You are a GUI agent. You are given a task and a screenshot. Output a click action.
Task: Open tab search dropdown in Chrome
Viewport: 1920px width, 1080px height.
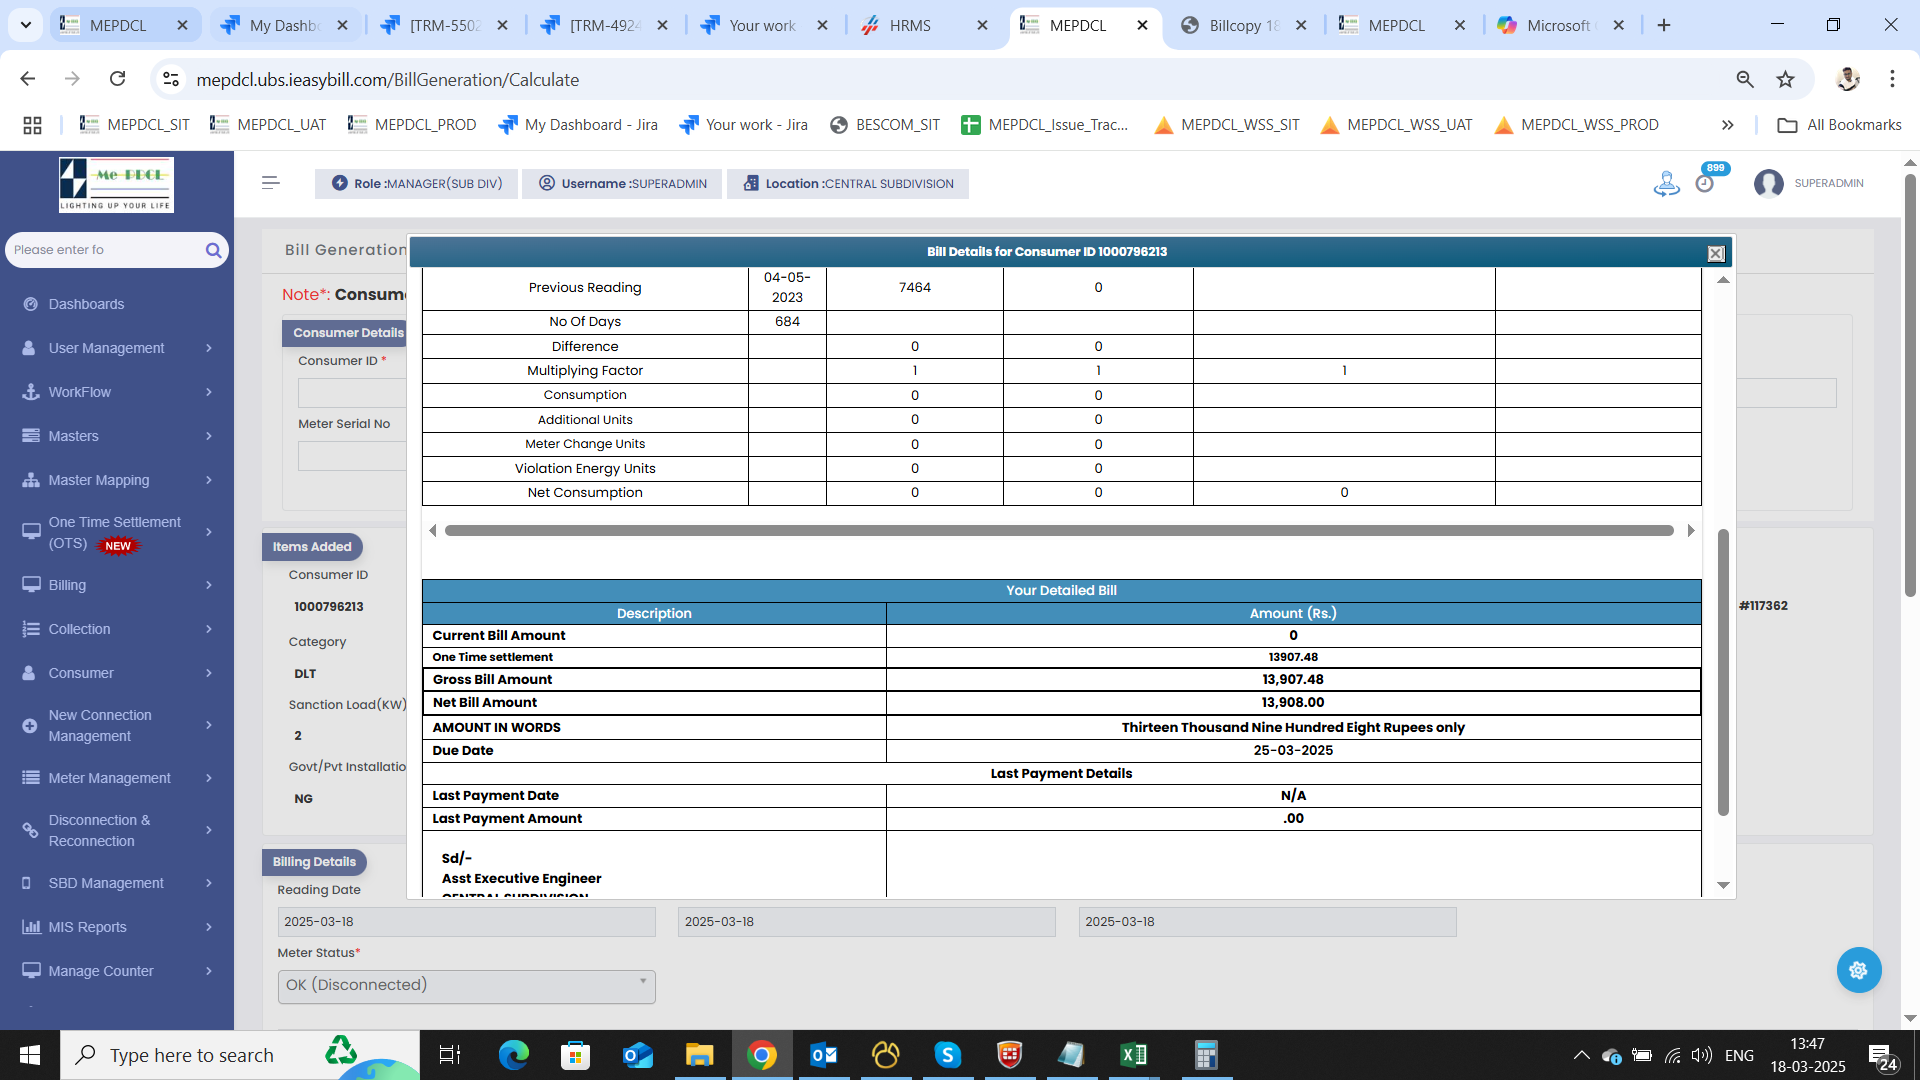tap(25, 25)
